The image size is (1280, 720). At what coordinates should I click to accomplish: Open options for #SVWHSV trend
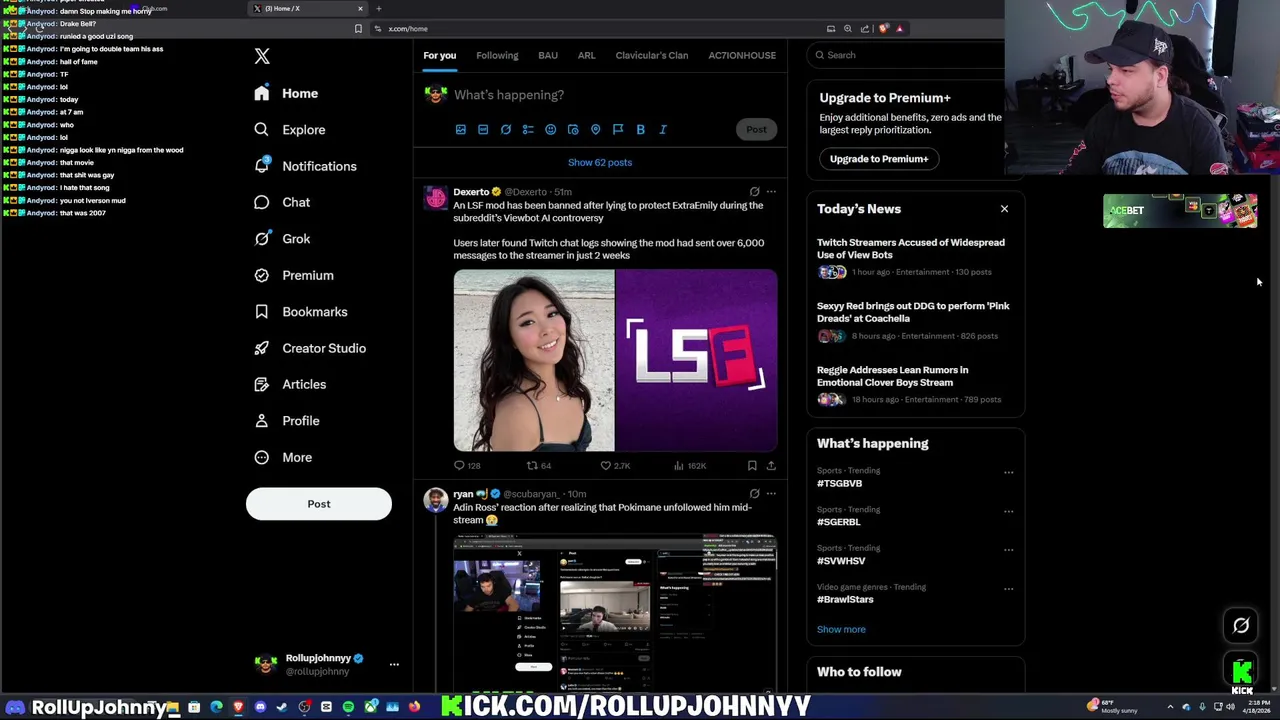[x=1008, y=550]
